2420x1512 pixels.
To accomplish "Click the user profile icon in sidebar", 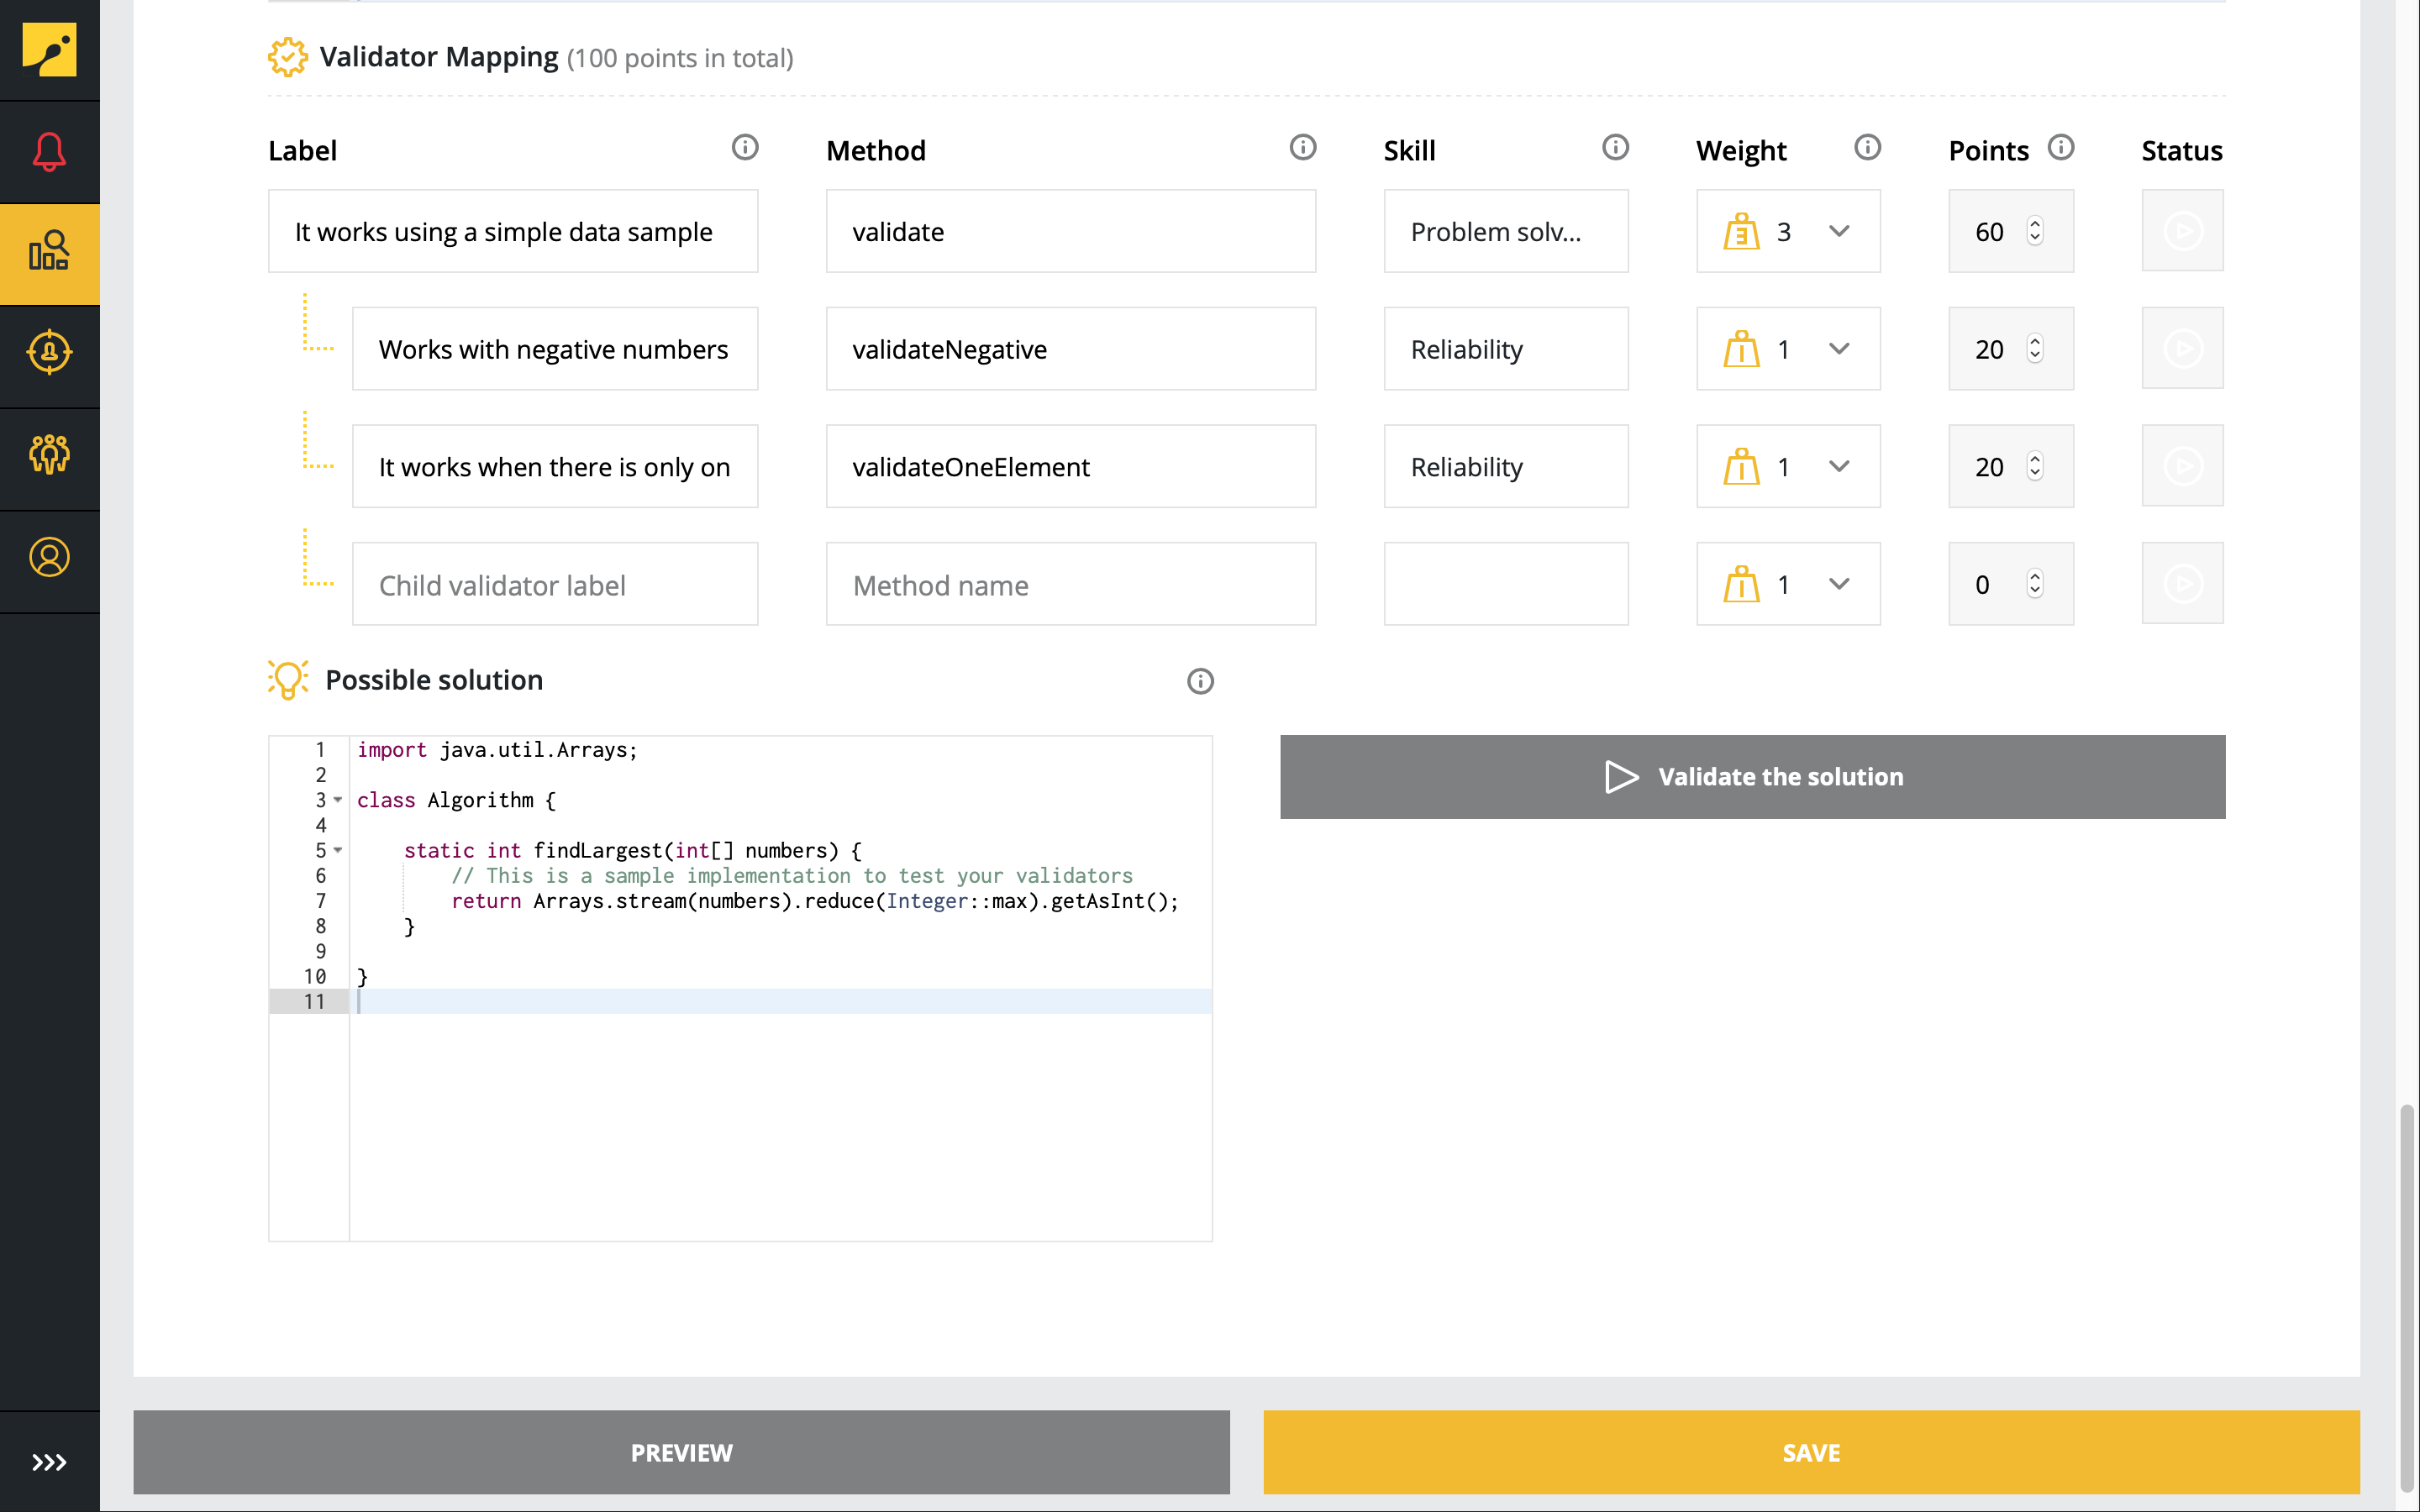I will click(49, 558).
